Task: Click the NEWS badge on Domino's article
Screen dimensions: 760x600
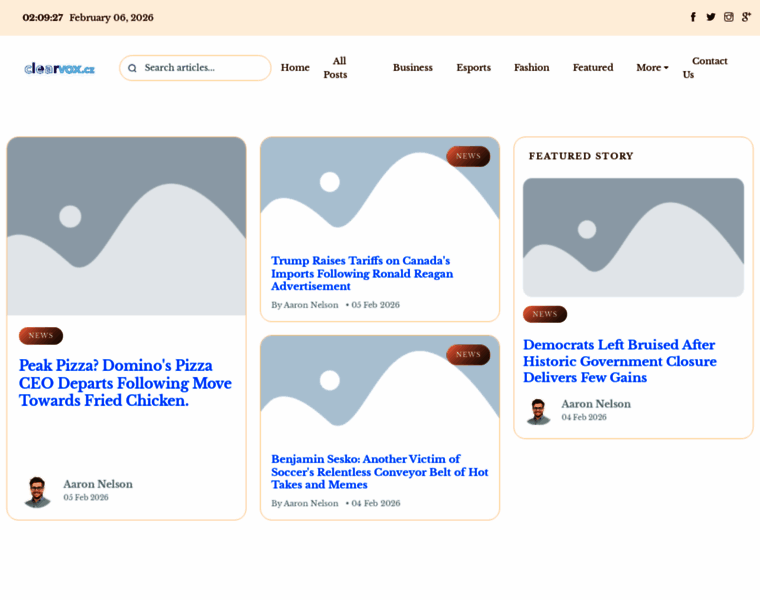Action: coord(41,336)
